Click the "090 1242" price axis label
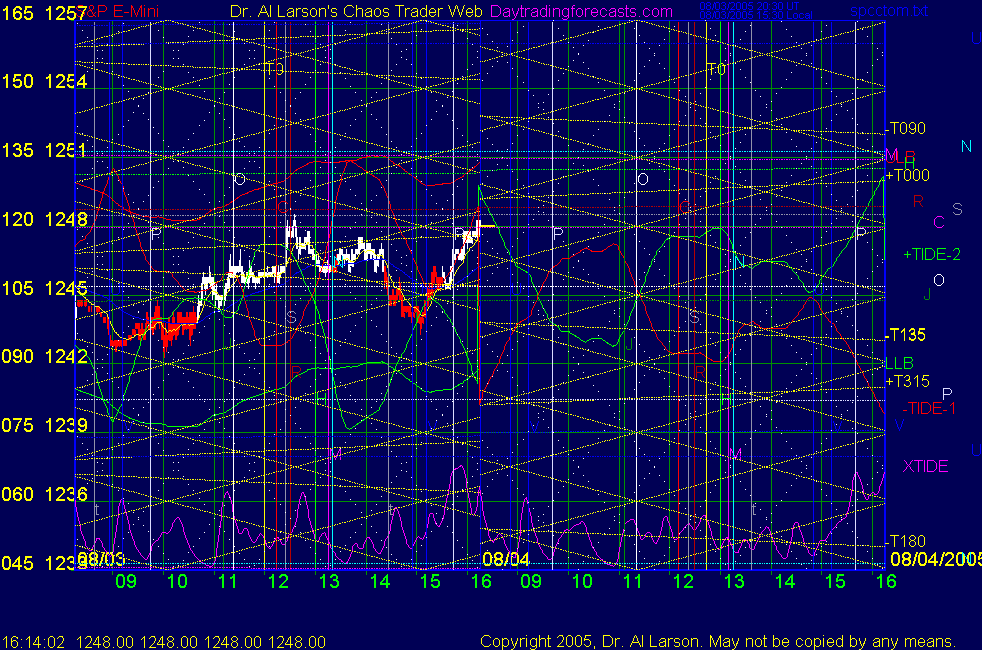Image resolution: width=982 pixels, height=650 pixels. click(x=44, y=356)
